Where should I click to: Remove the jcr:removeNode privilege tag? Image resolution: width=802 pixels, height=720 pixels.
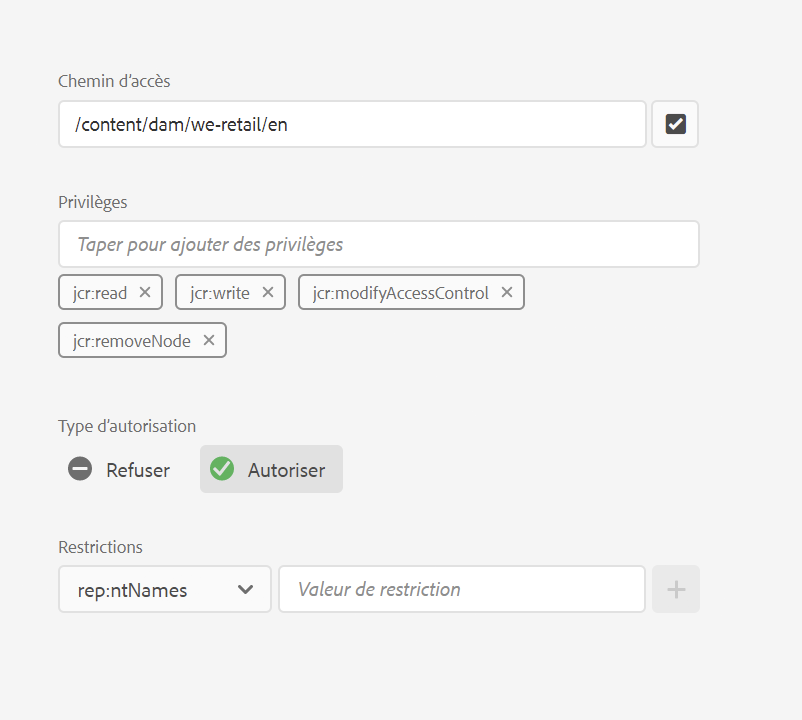point(209,340)
